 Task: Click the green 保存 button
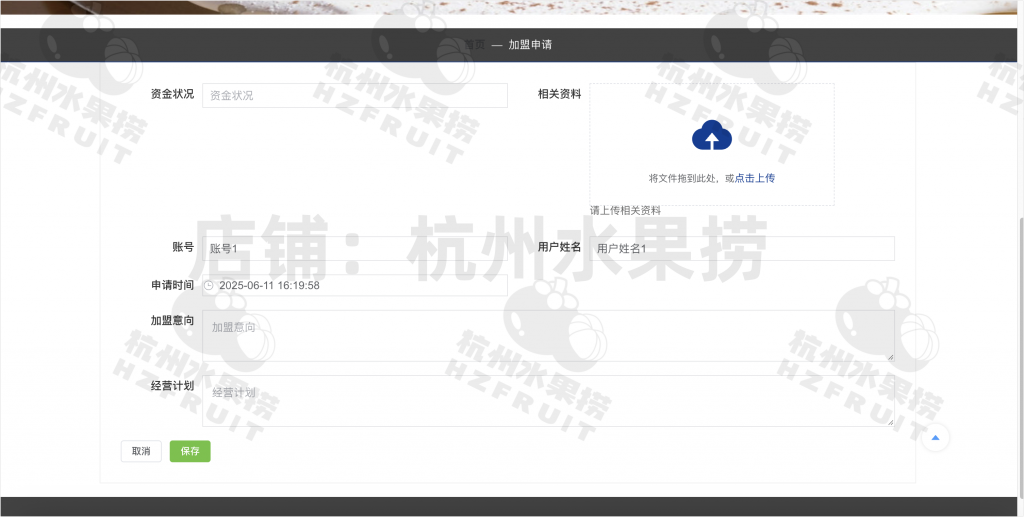click(x=190, y=451)
